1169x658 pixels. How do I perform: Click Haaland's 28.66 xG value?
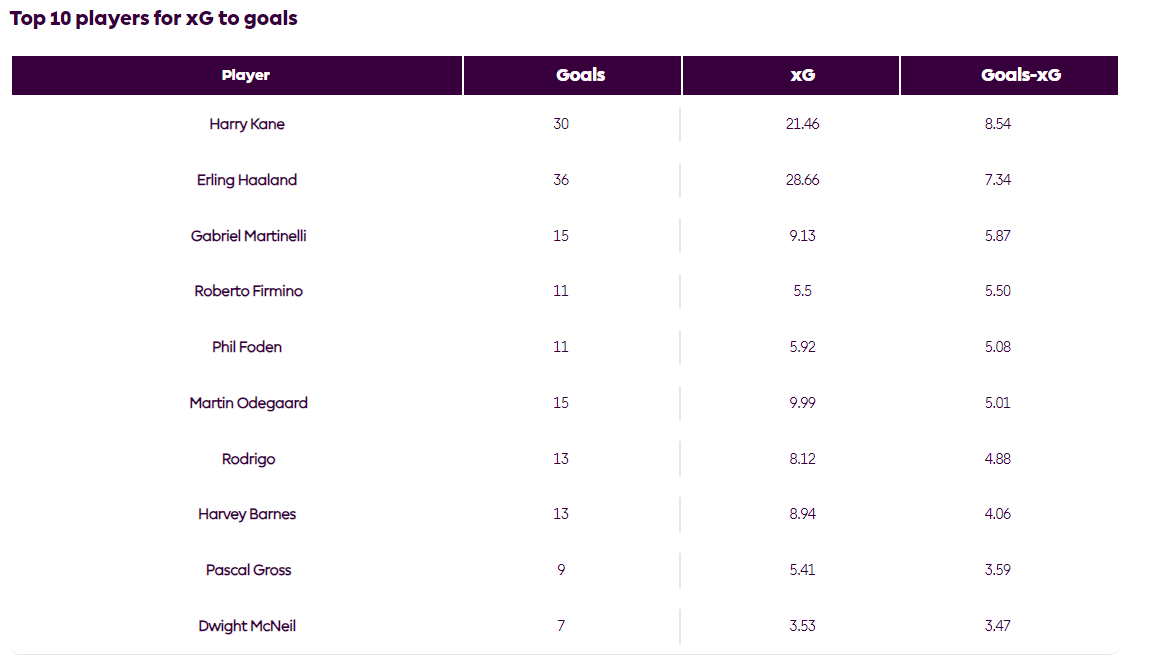802,180
